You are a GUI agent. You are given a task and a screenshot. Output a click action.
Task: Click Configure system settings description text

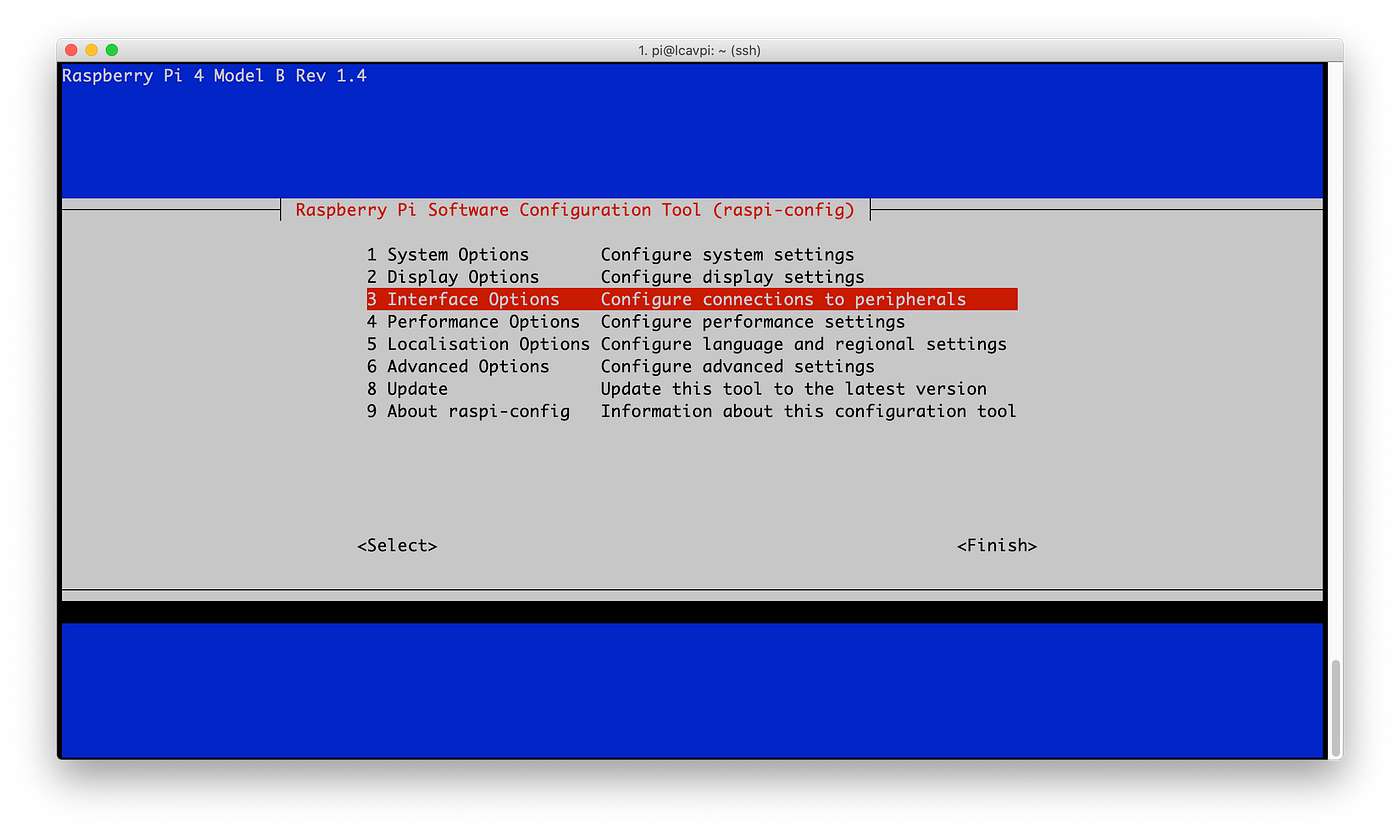tap(726, 254)
